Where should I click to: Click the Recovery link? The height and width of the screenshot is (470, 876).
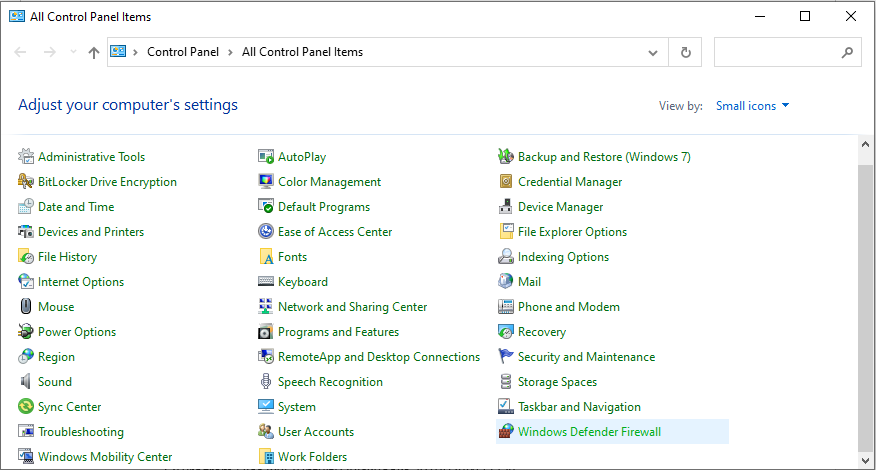click(x=541, y=332)
